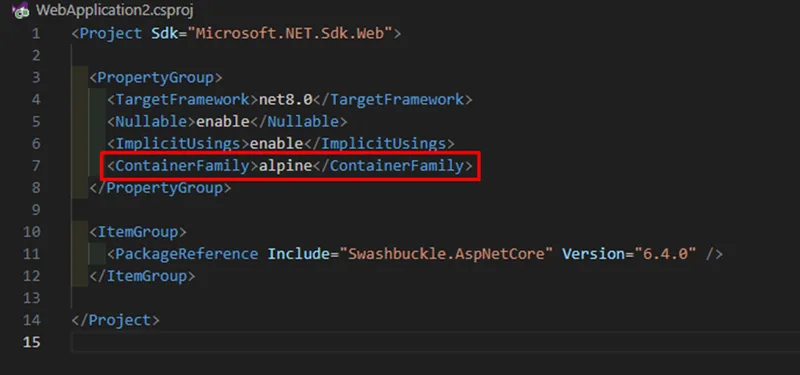Click line number 7 in the gutter
The height and width of the screenshot is (375, 800).
click(36, 166)
